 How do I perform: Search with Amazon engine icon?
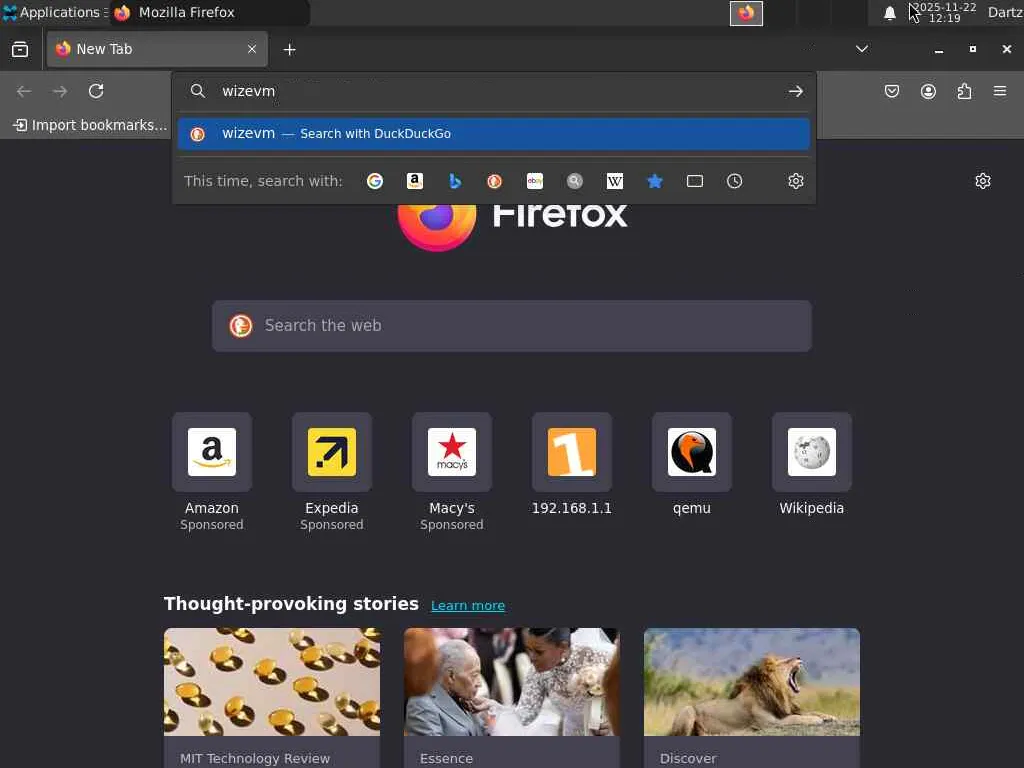415,181
